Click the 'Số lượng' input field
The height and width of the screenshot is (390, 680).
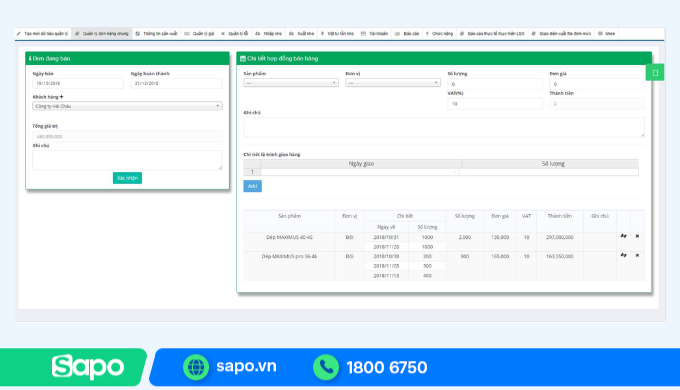coord(495,84)
